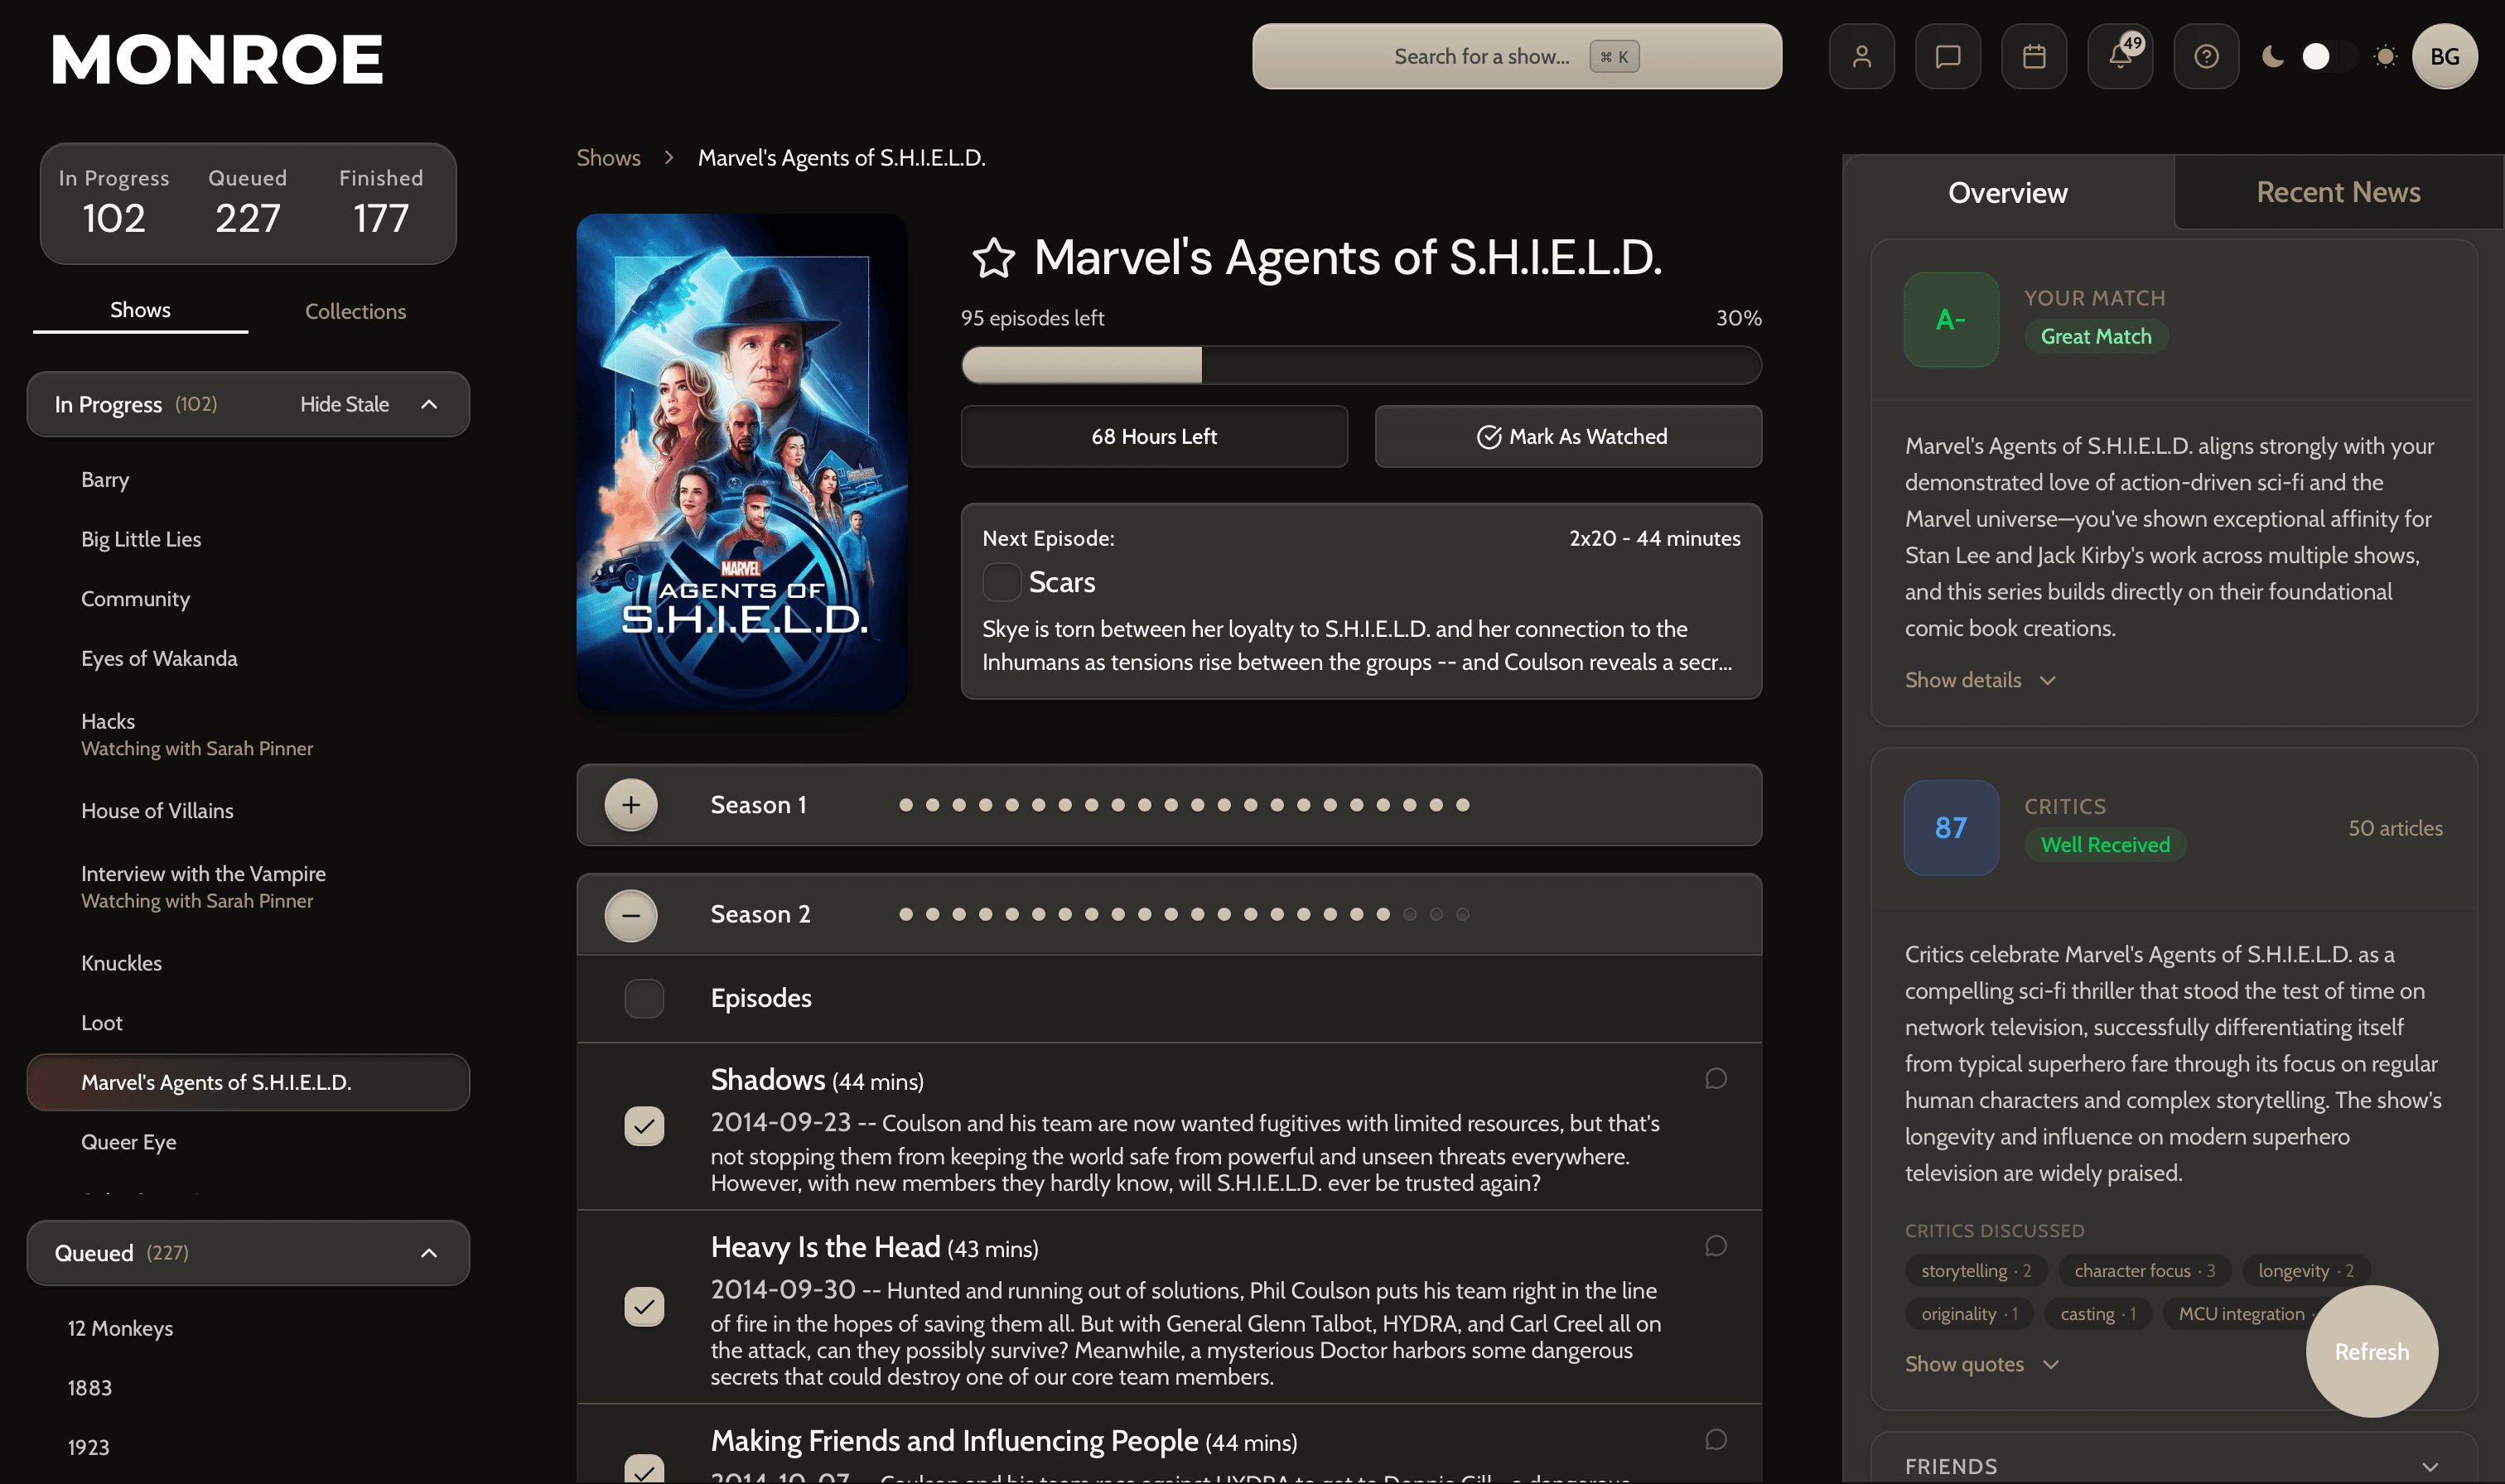The height and width of the screenshot is (1484, 2505).
Task: Click the originality topic tag
Action: (x=1968, y=1313)
